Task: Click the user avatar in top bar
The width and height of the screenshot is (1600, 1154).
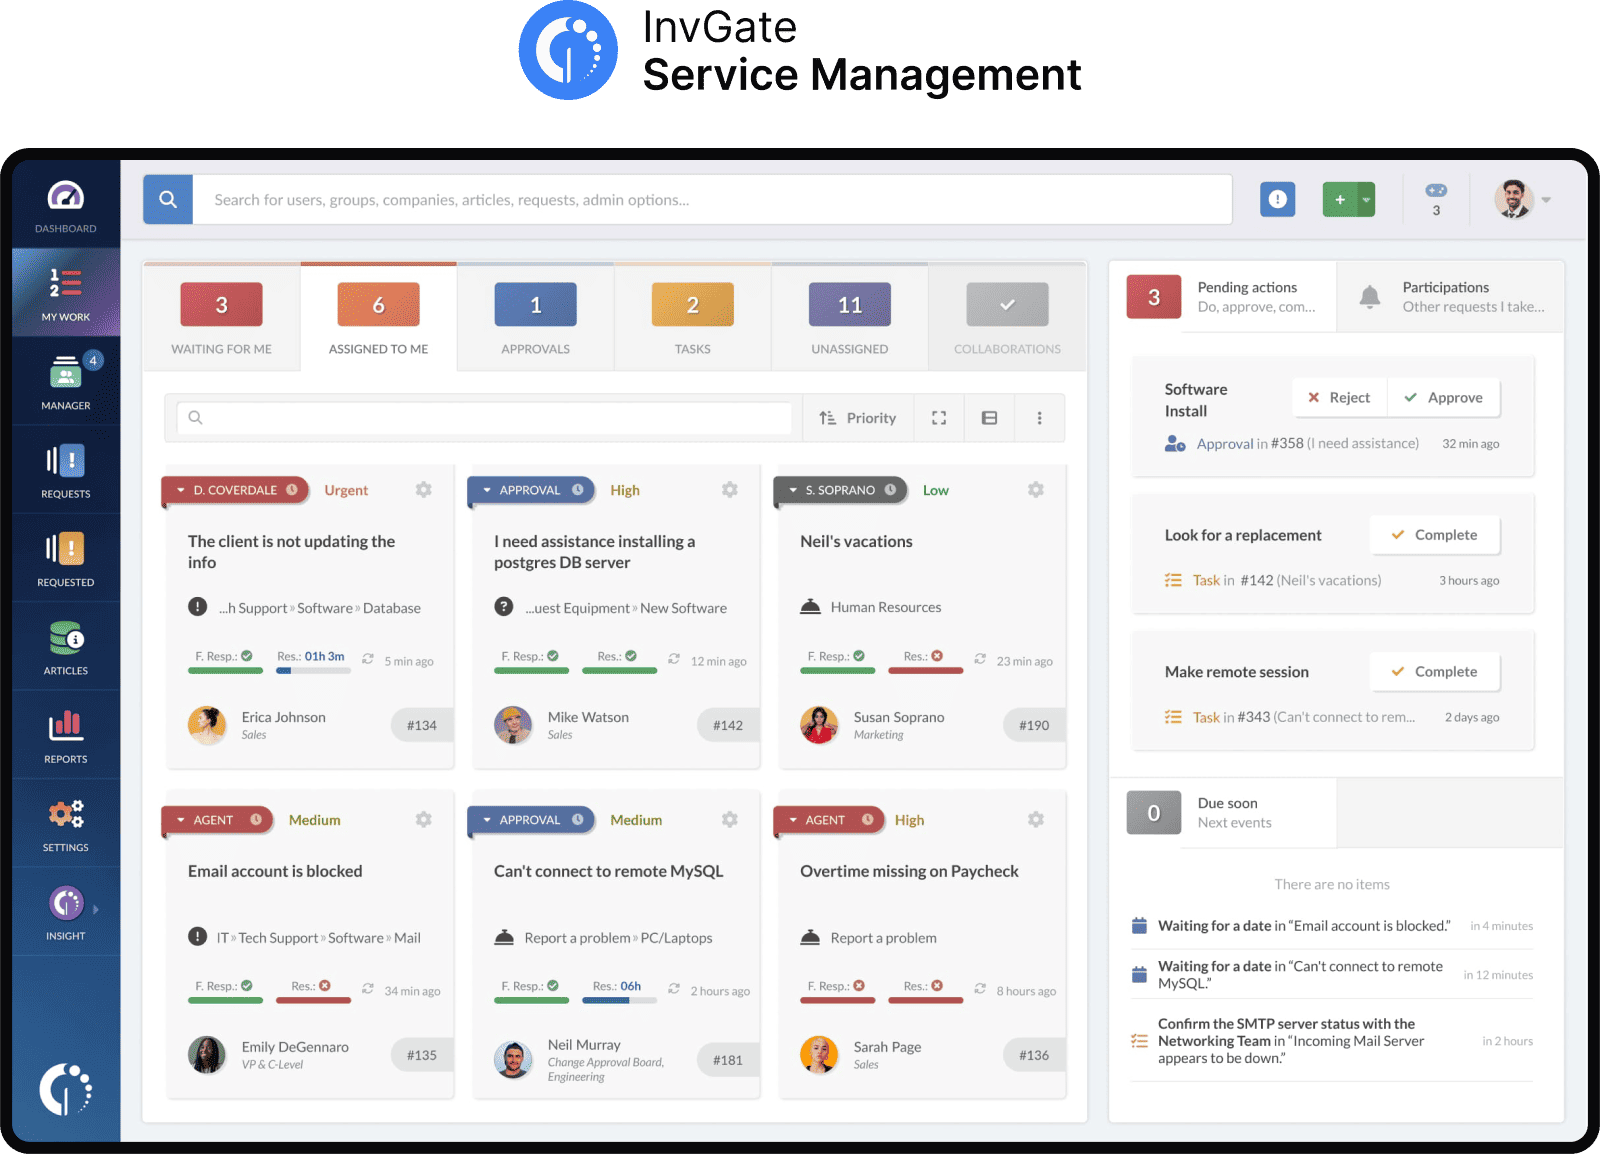Action: [1513, 199]
